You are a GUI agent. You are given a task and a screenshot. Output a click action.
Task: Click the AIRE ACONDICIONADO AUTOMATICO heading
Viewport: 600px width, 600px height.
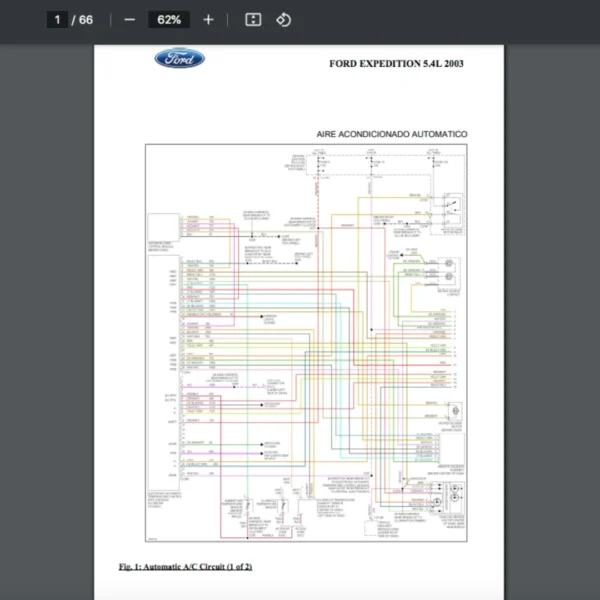391,134
